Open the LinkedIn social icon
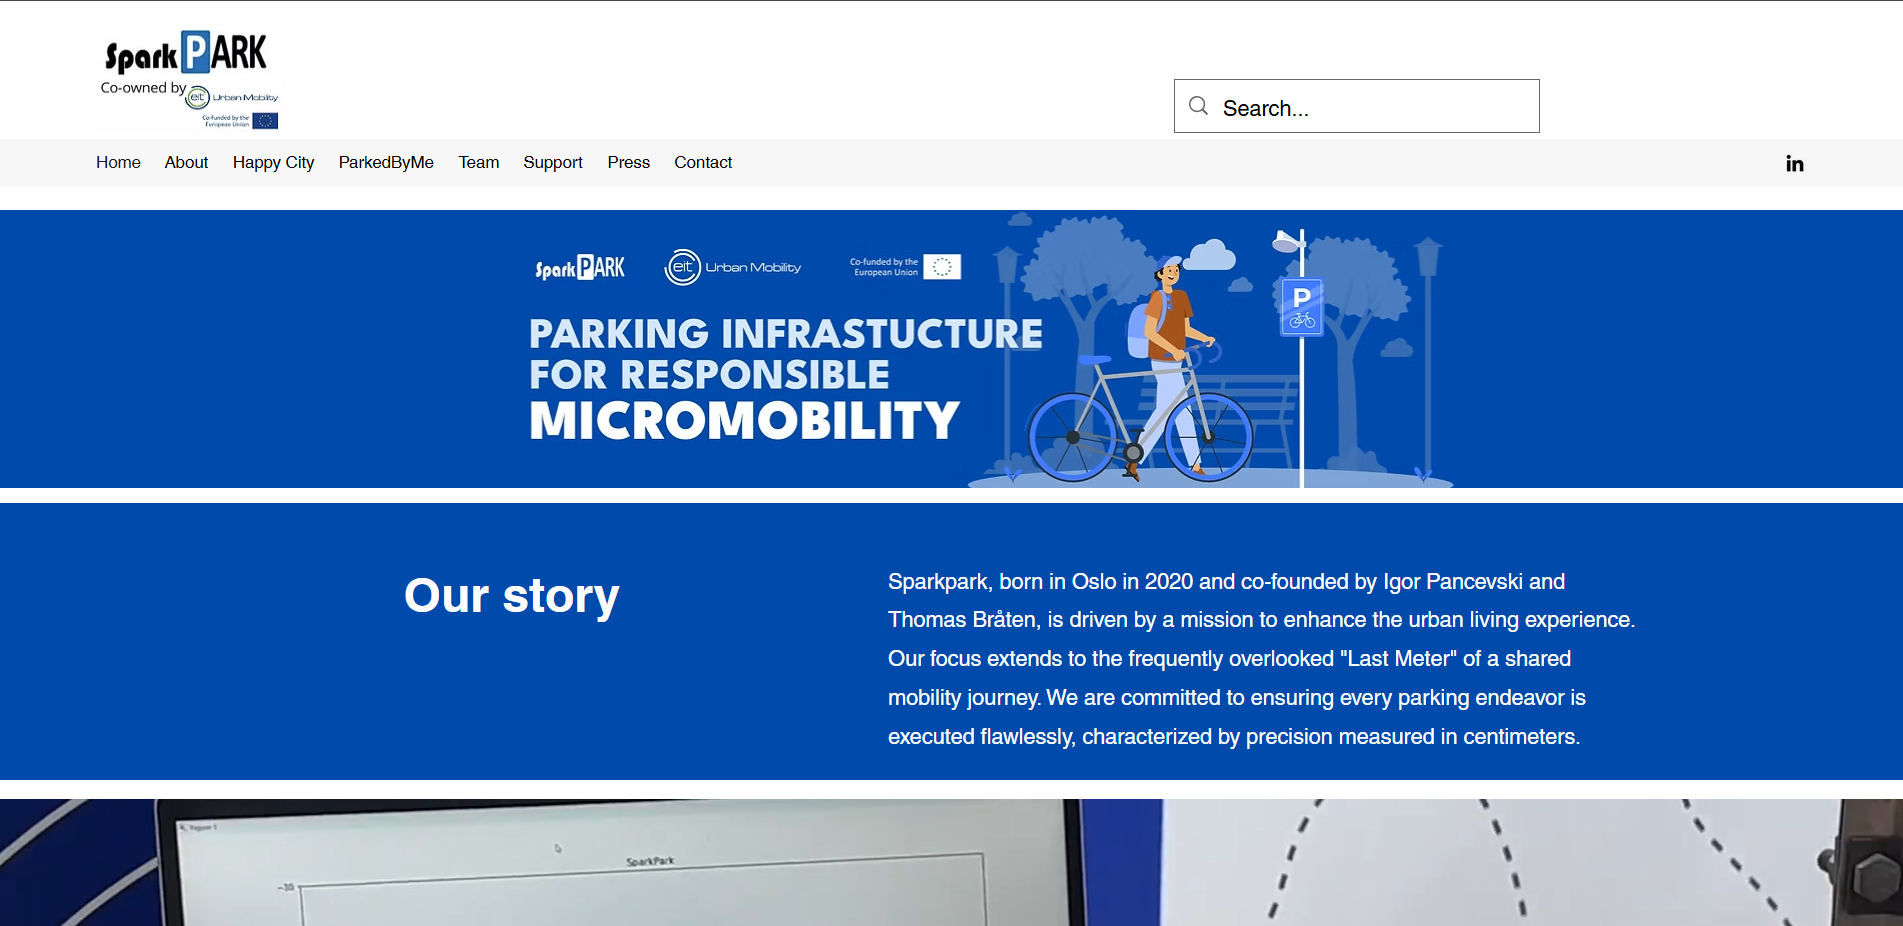Viewport: 1903px width, 926px height. (x=1794, y=164)
